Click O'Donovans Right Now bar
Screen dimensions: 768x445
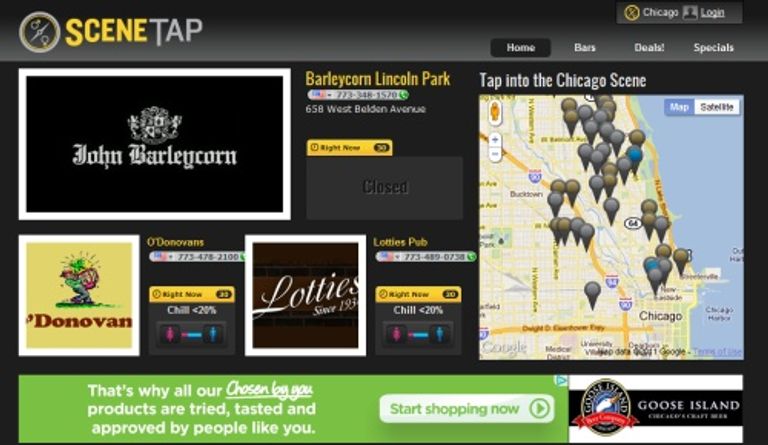192,294
